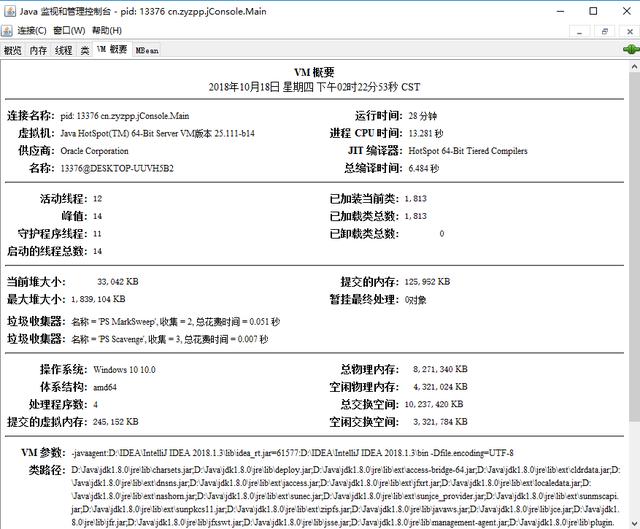This screenshot has height=529, width=640.
Task: Select the VM 概要 tab
Action: click(x=112, y=49)
